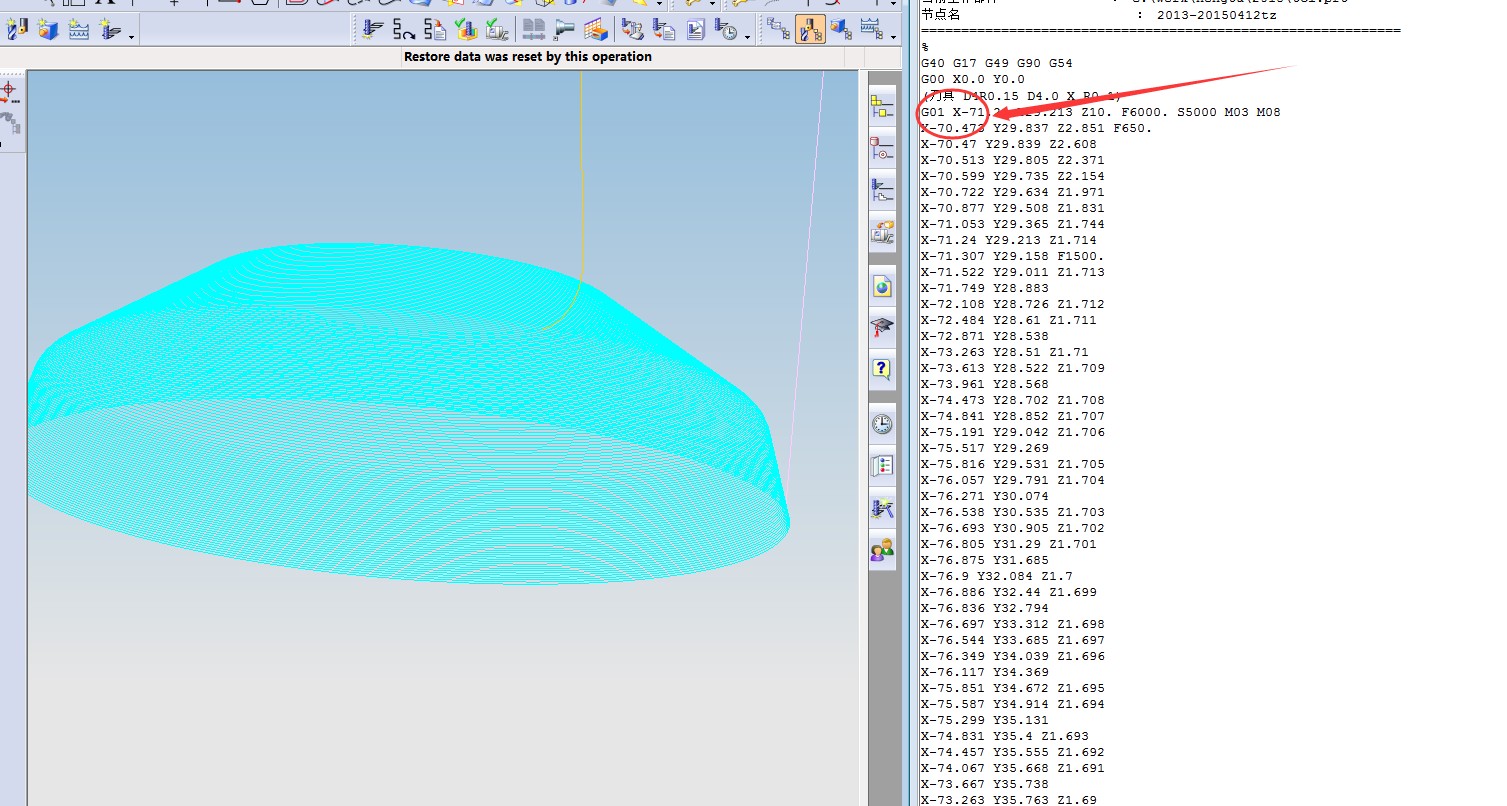This screenshot has height=806, width=1507.
Task: Open the Help question mark tab
Action: point(882,369)
